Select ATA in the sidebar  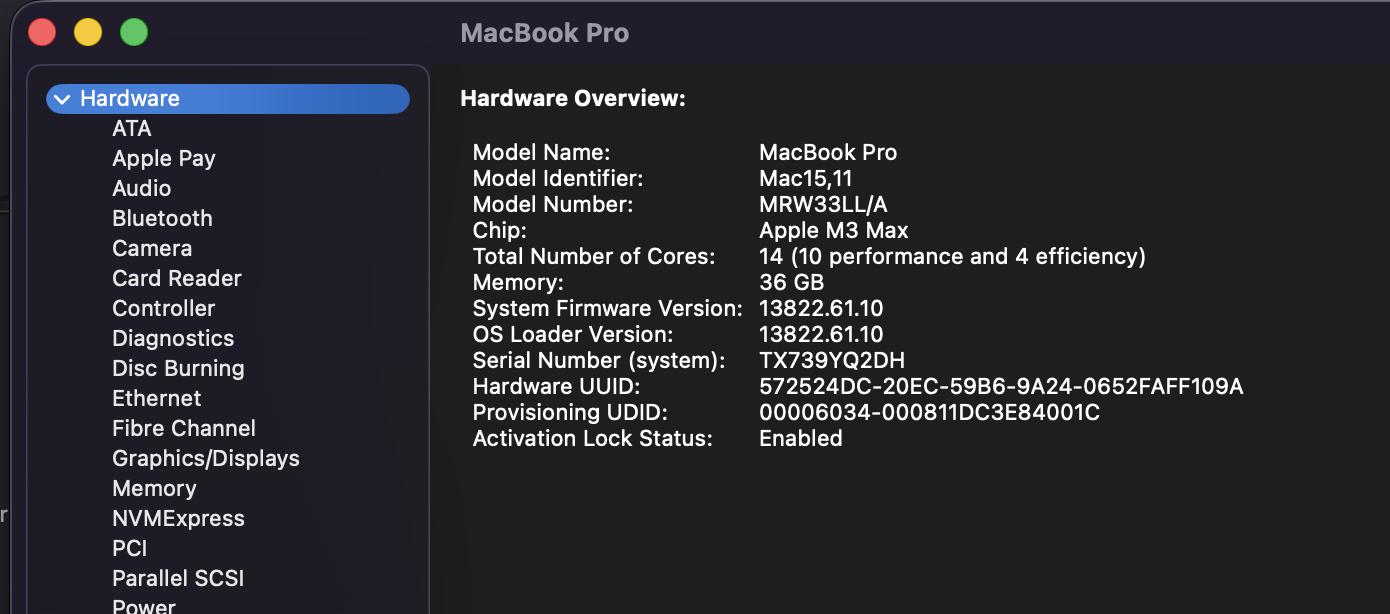click(x=131, y=129)
